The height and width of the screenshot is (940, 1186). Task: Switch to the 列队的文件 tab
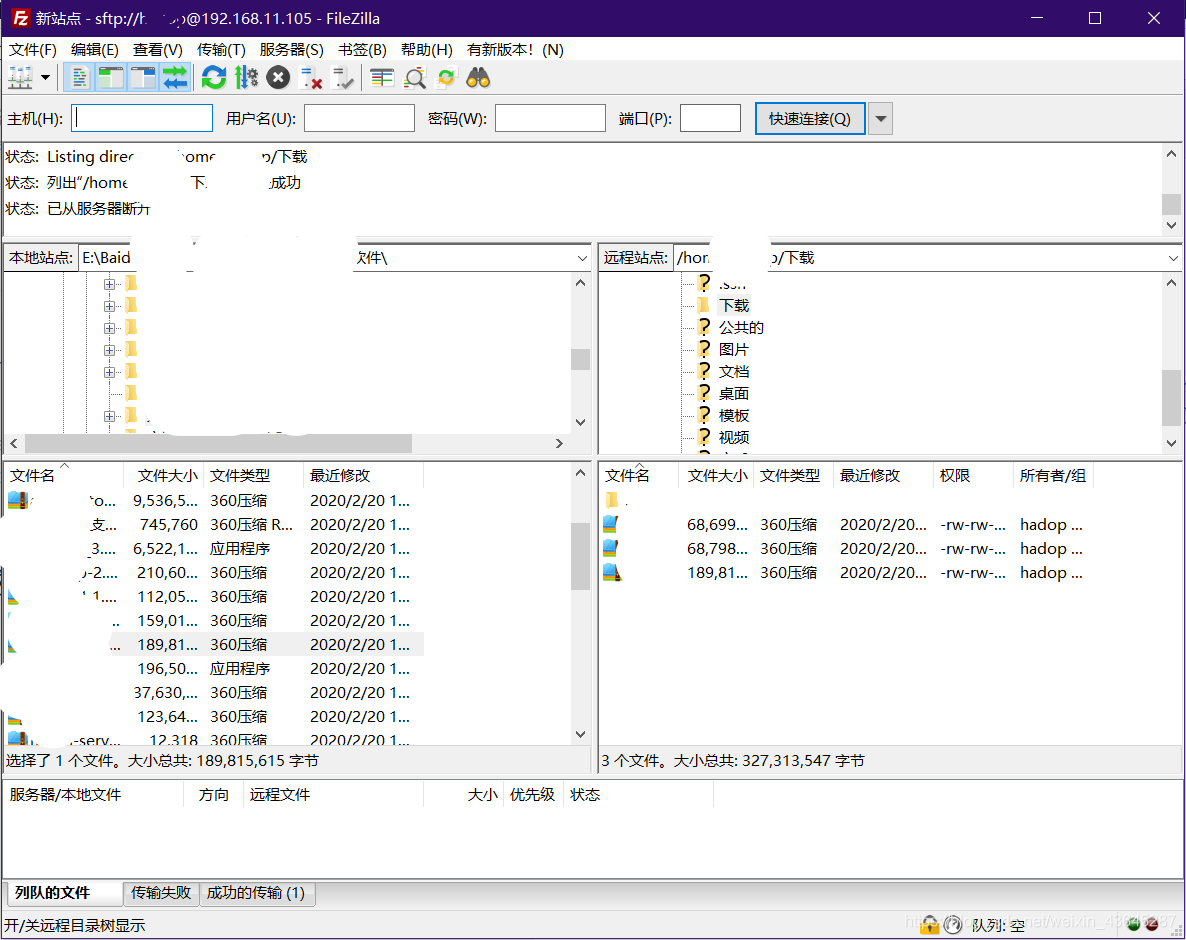click(64, 893)
